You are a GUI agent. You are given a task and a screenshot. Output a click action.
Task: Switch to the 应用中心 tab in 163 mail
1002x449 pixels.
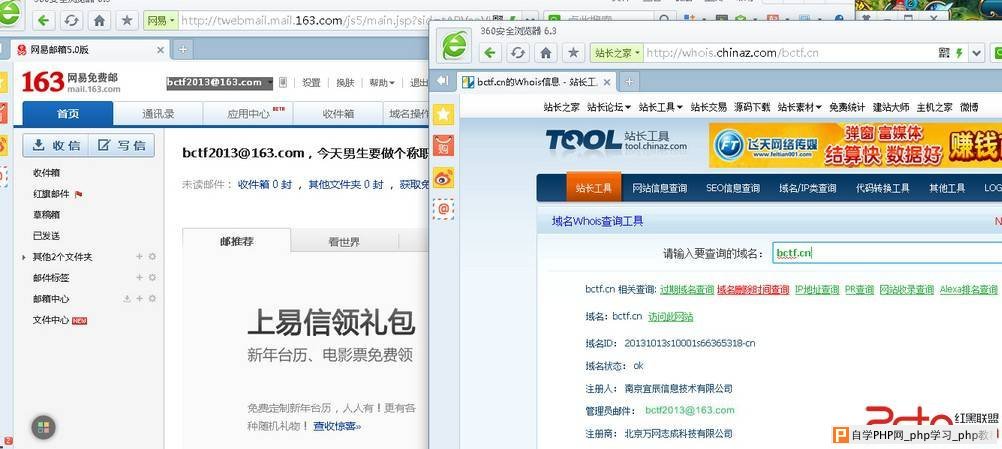(249, 114)
